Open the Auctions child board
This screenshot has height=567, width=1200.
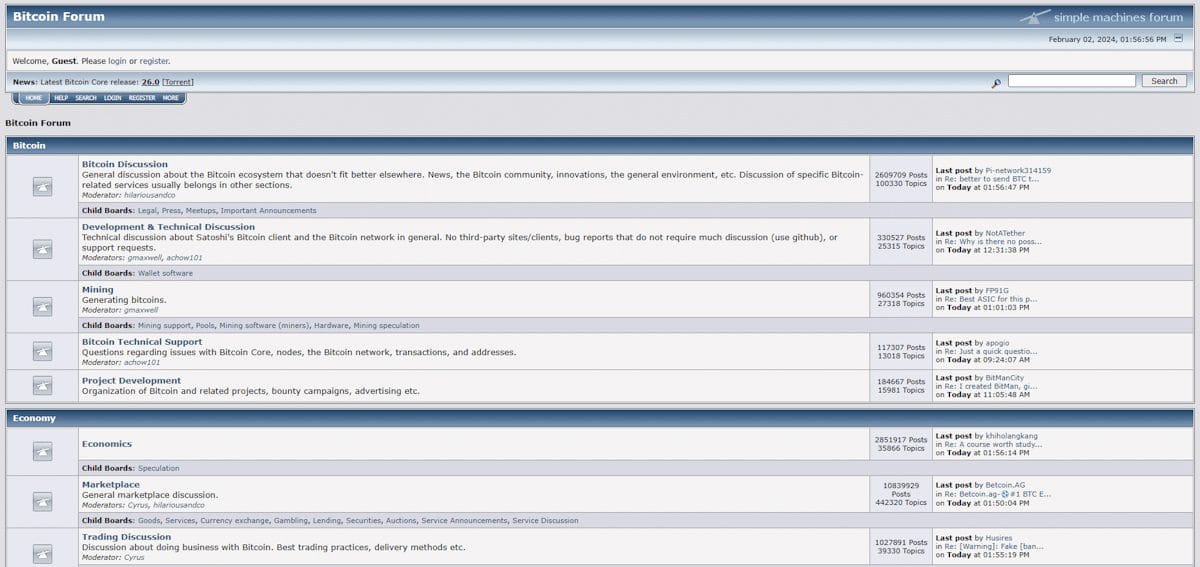pyautogui.click(x=402, y=521)
